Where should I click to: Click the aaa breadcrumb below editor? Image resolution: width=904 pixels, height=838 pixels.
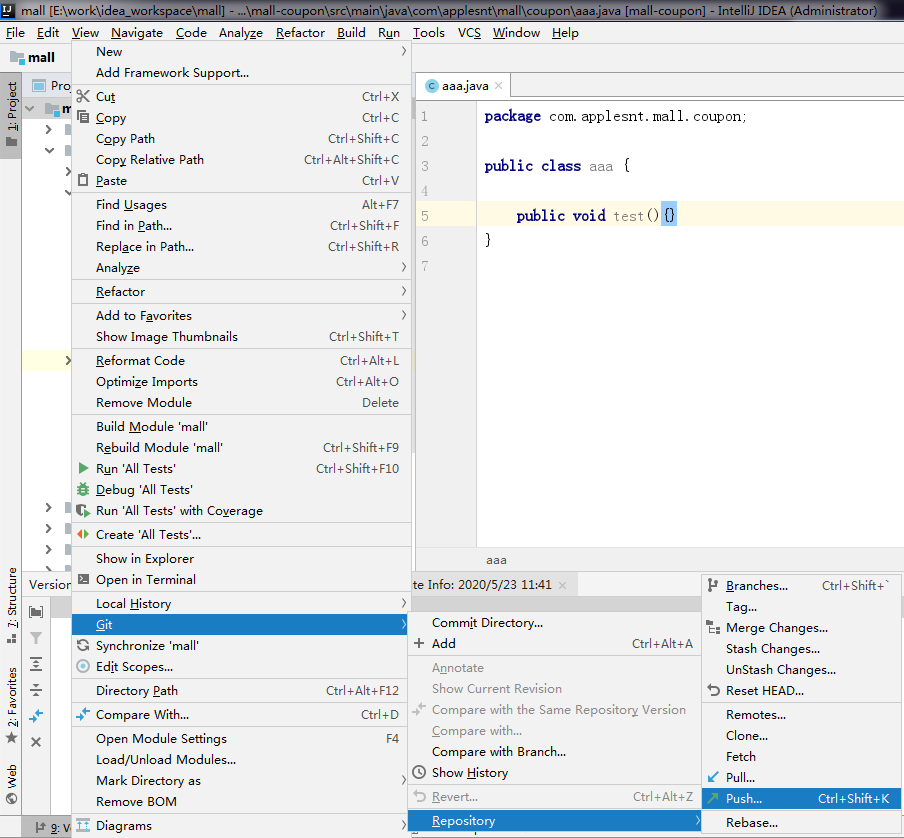point(496,560)
